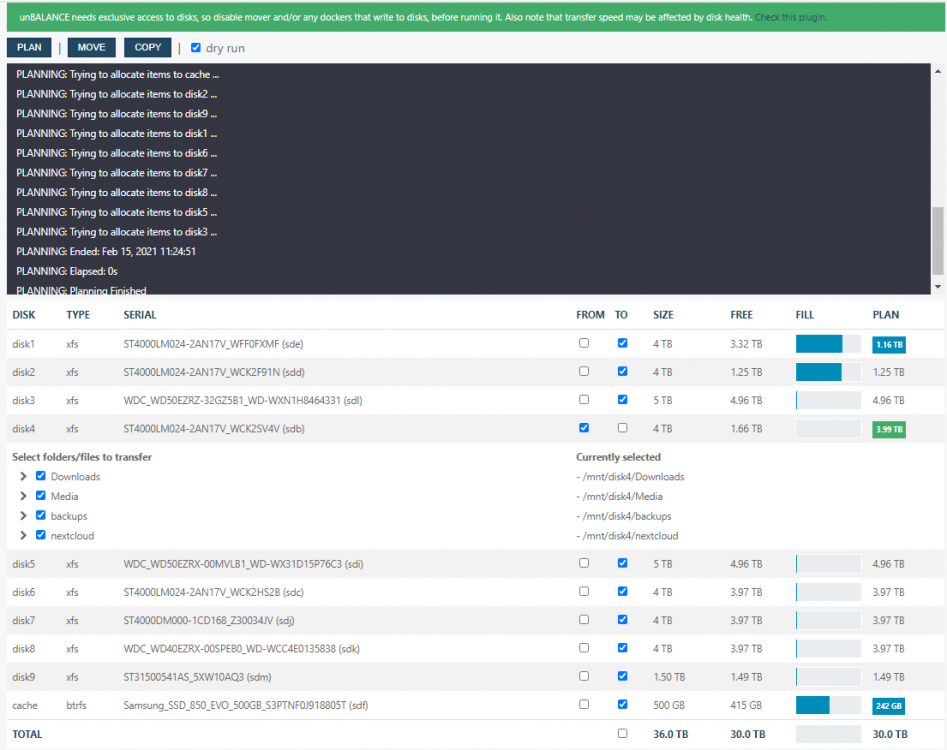
Task: Click the scroll up arrow of log panel
Action: click(938, 71)
